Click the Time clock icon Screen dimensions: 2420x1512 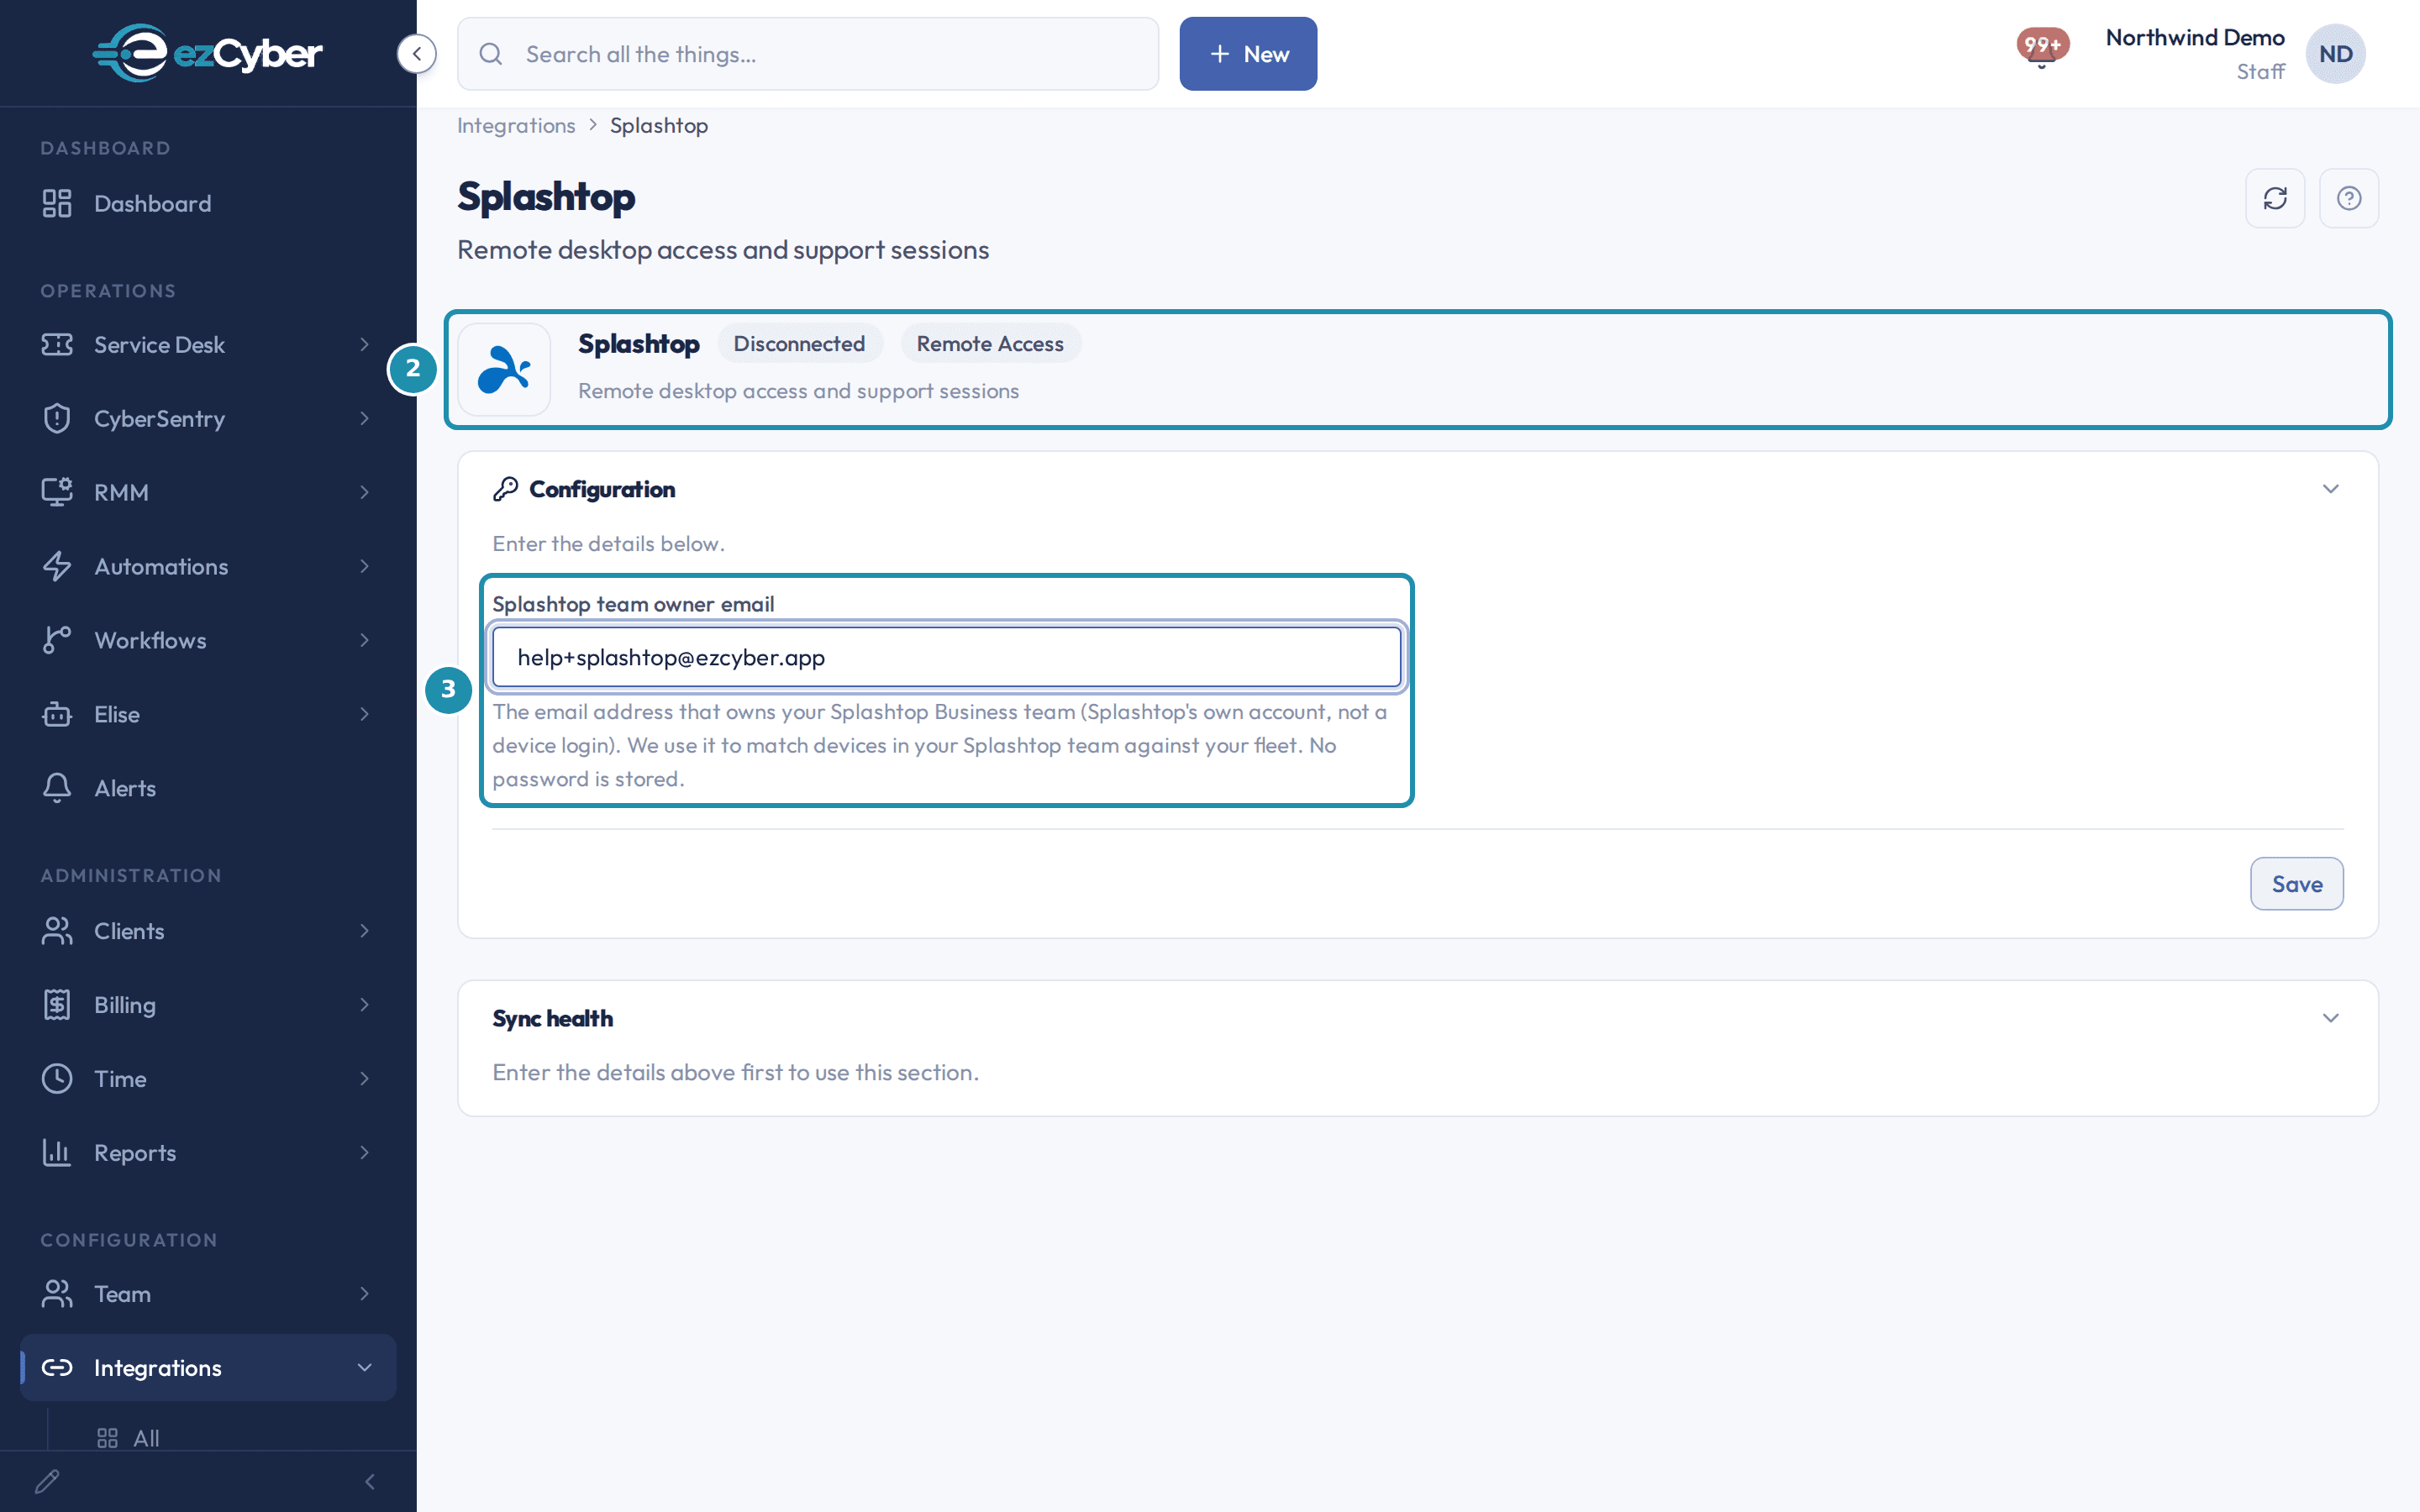point(57,1079)
